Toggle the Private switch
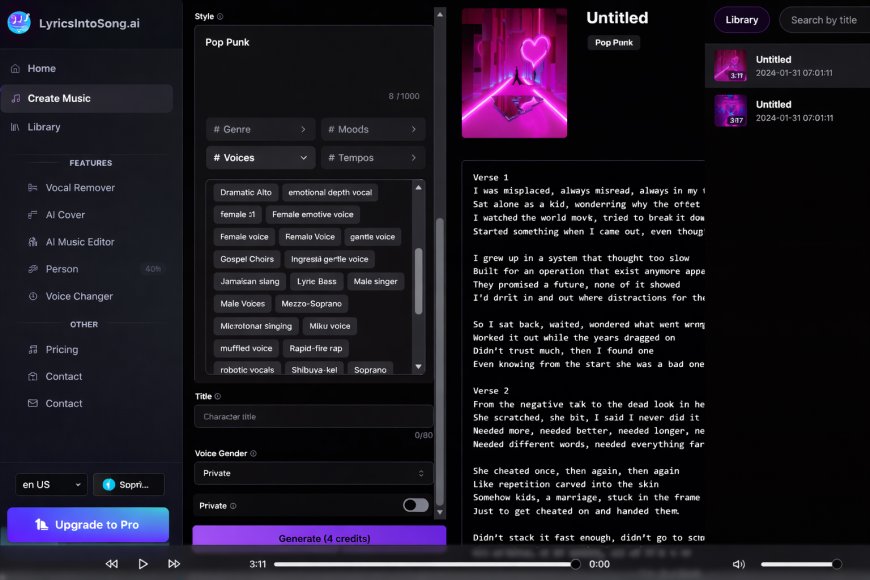 pos(416,505)
